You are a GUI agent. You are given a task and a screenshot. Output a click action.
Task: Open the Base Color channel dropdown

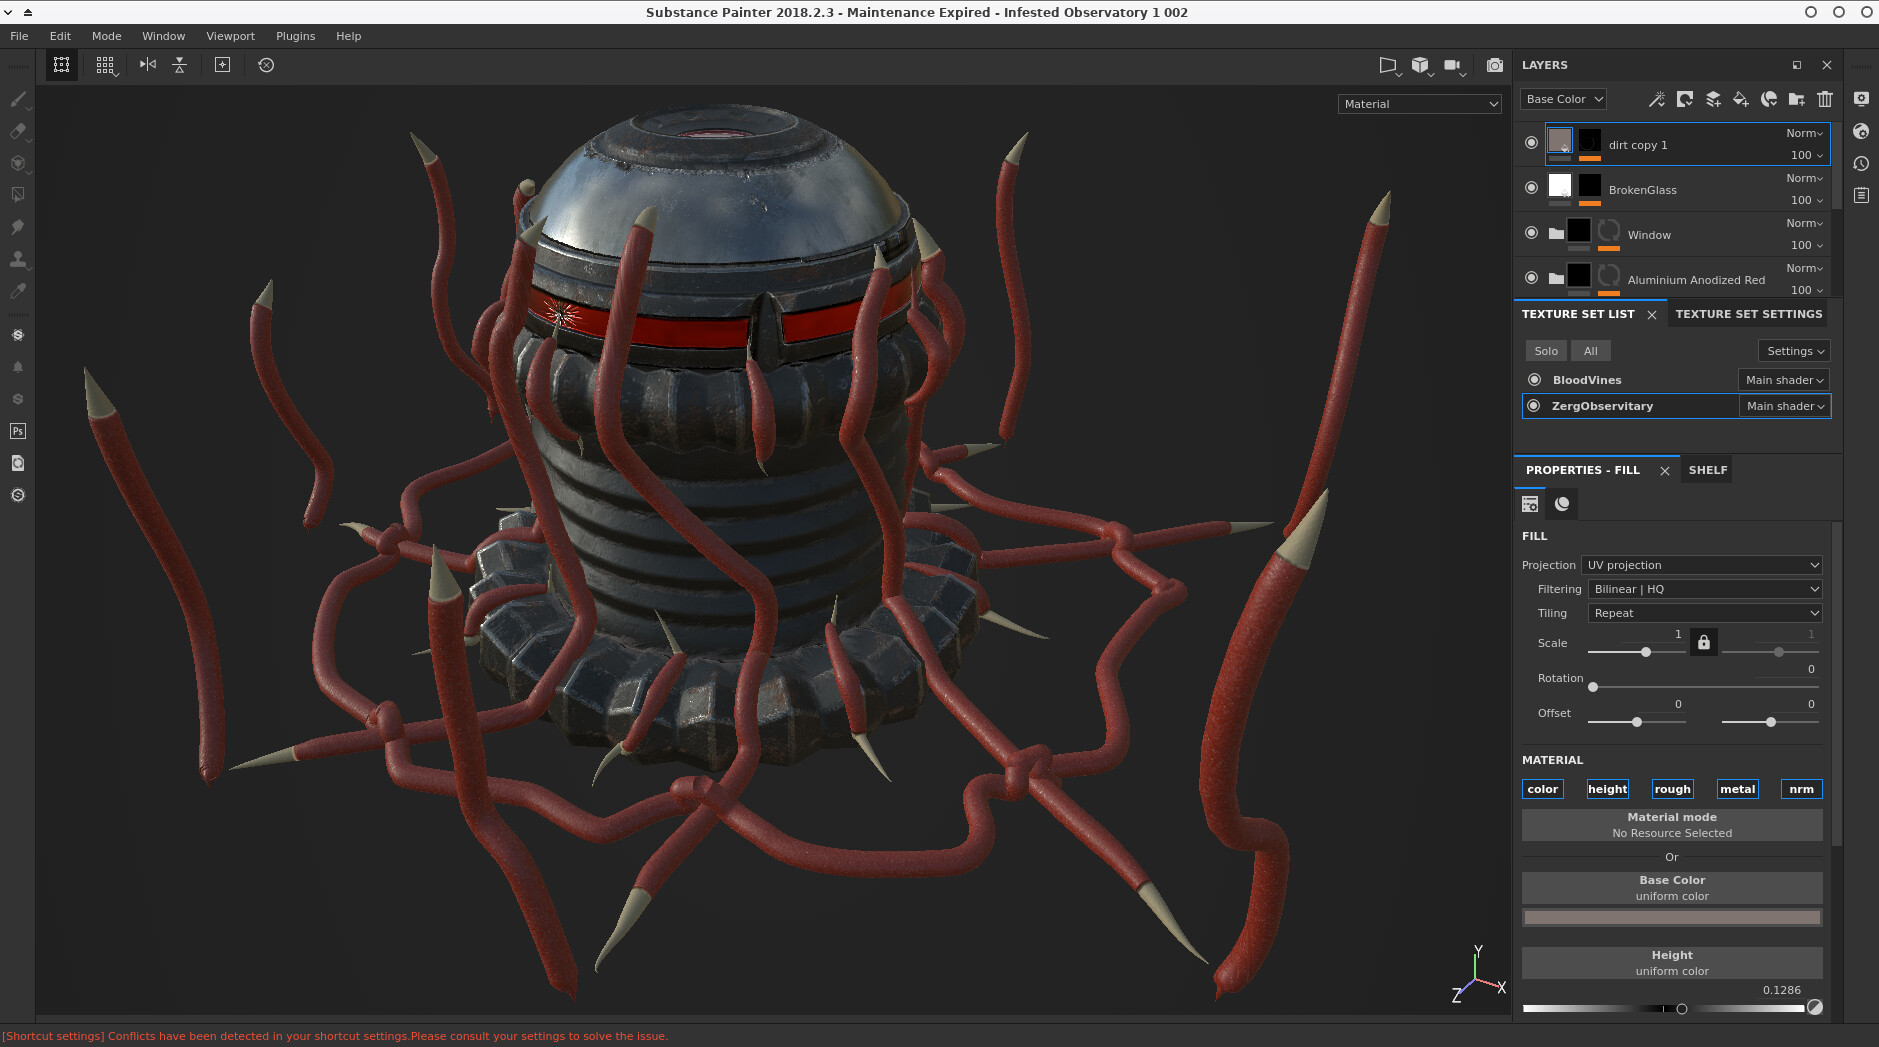pos(1564,99)
